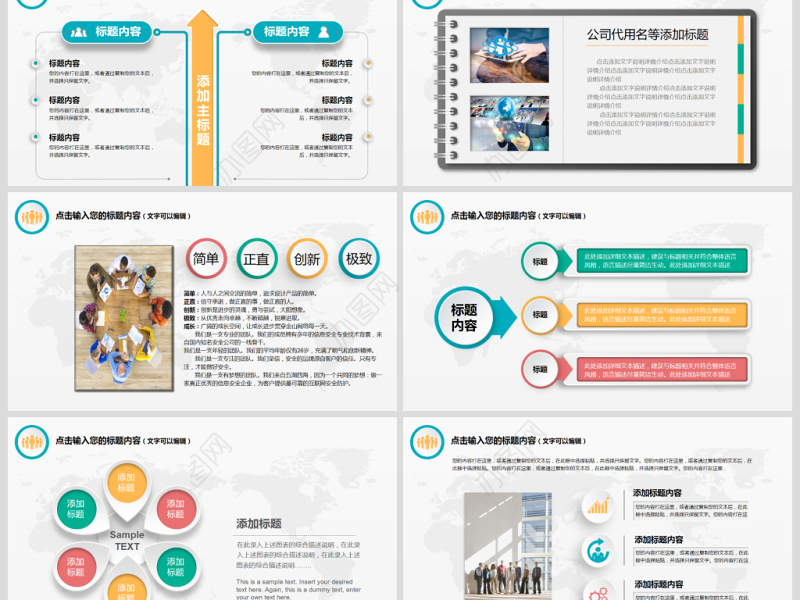Screen dimensions: 800x600
Task: Select the teal people header icon on the 标题内容 diagram slide
Action: (426, 216)
